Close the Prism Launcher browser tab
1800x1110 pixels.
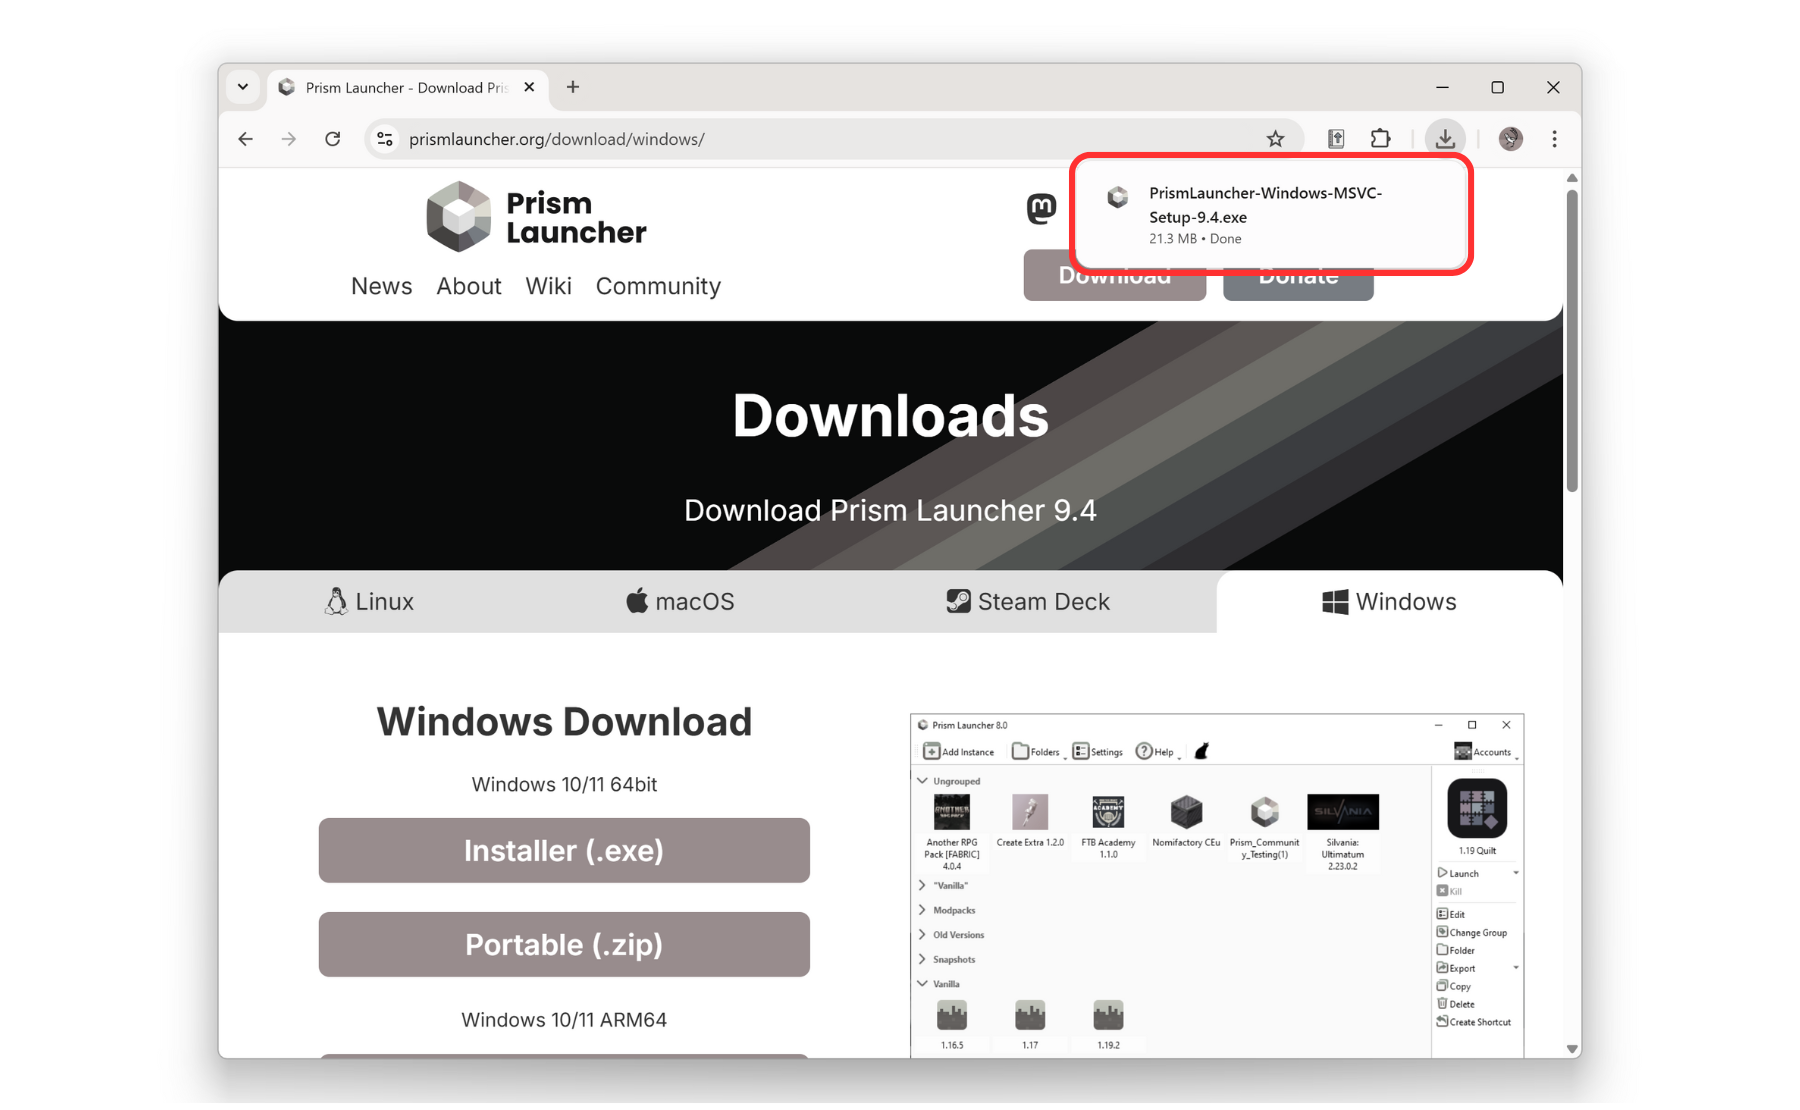529,87
